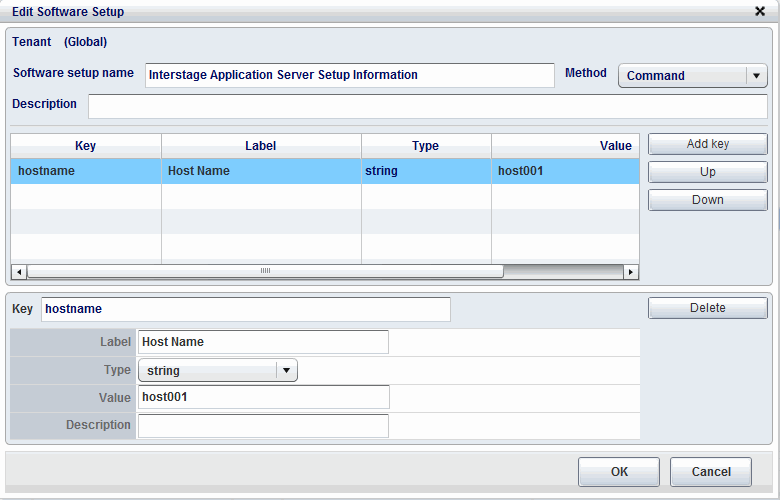Image resolution: width=780 pixels, height=500 pixels.
Task: Click the horizontal scrollbar thumb
Action: (265, 271)
